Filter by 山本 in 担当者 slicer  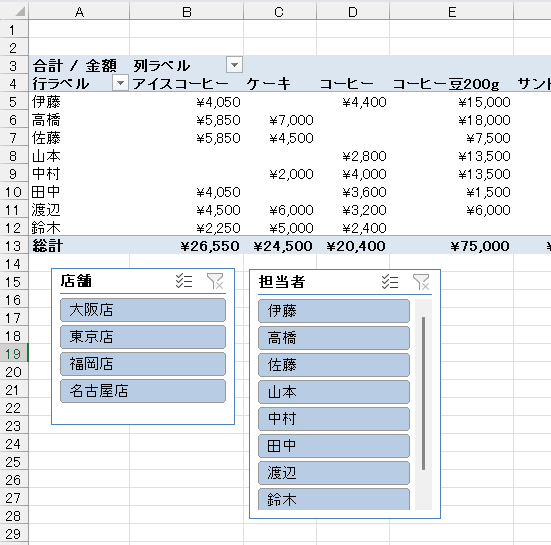[x=334, y=392]
